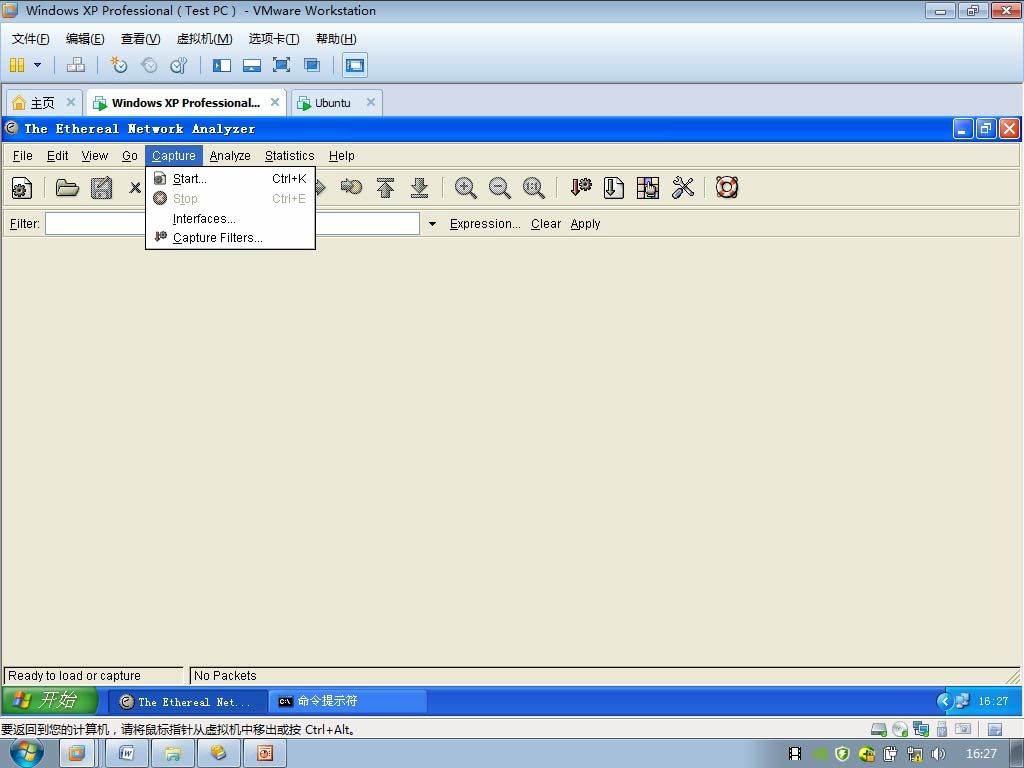Click The Ethereal Net... taskbar button
The image size is (1024, 768).
click(x=187, y=701)
